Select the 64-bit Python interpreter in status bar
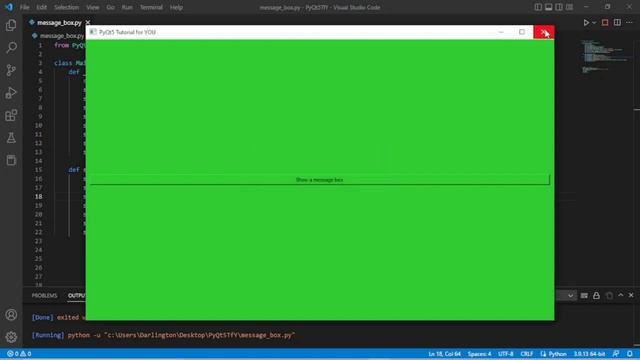This screenshot has width=640, height=360. point(589,354)
